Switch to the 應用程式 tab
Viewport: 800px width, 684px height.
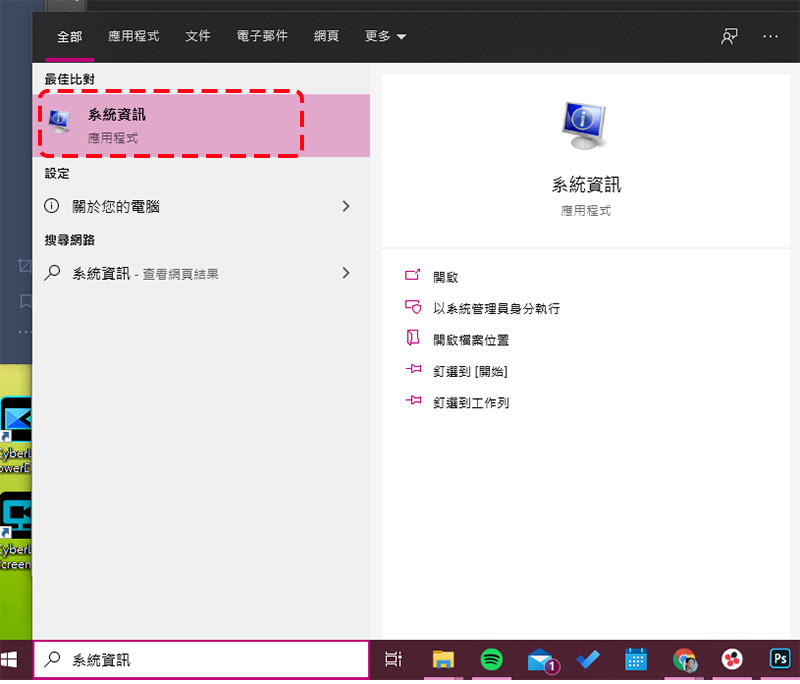click(x=134, y=36)
